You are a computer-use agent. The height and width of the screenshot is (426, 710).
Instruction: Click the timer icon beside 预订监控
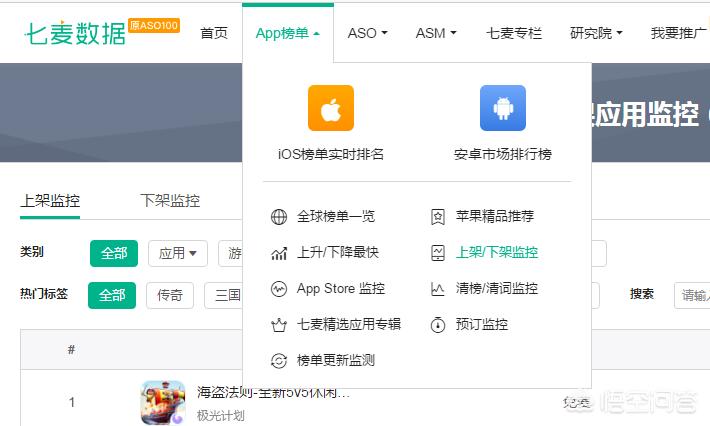tap(438, 325)
